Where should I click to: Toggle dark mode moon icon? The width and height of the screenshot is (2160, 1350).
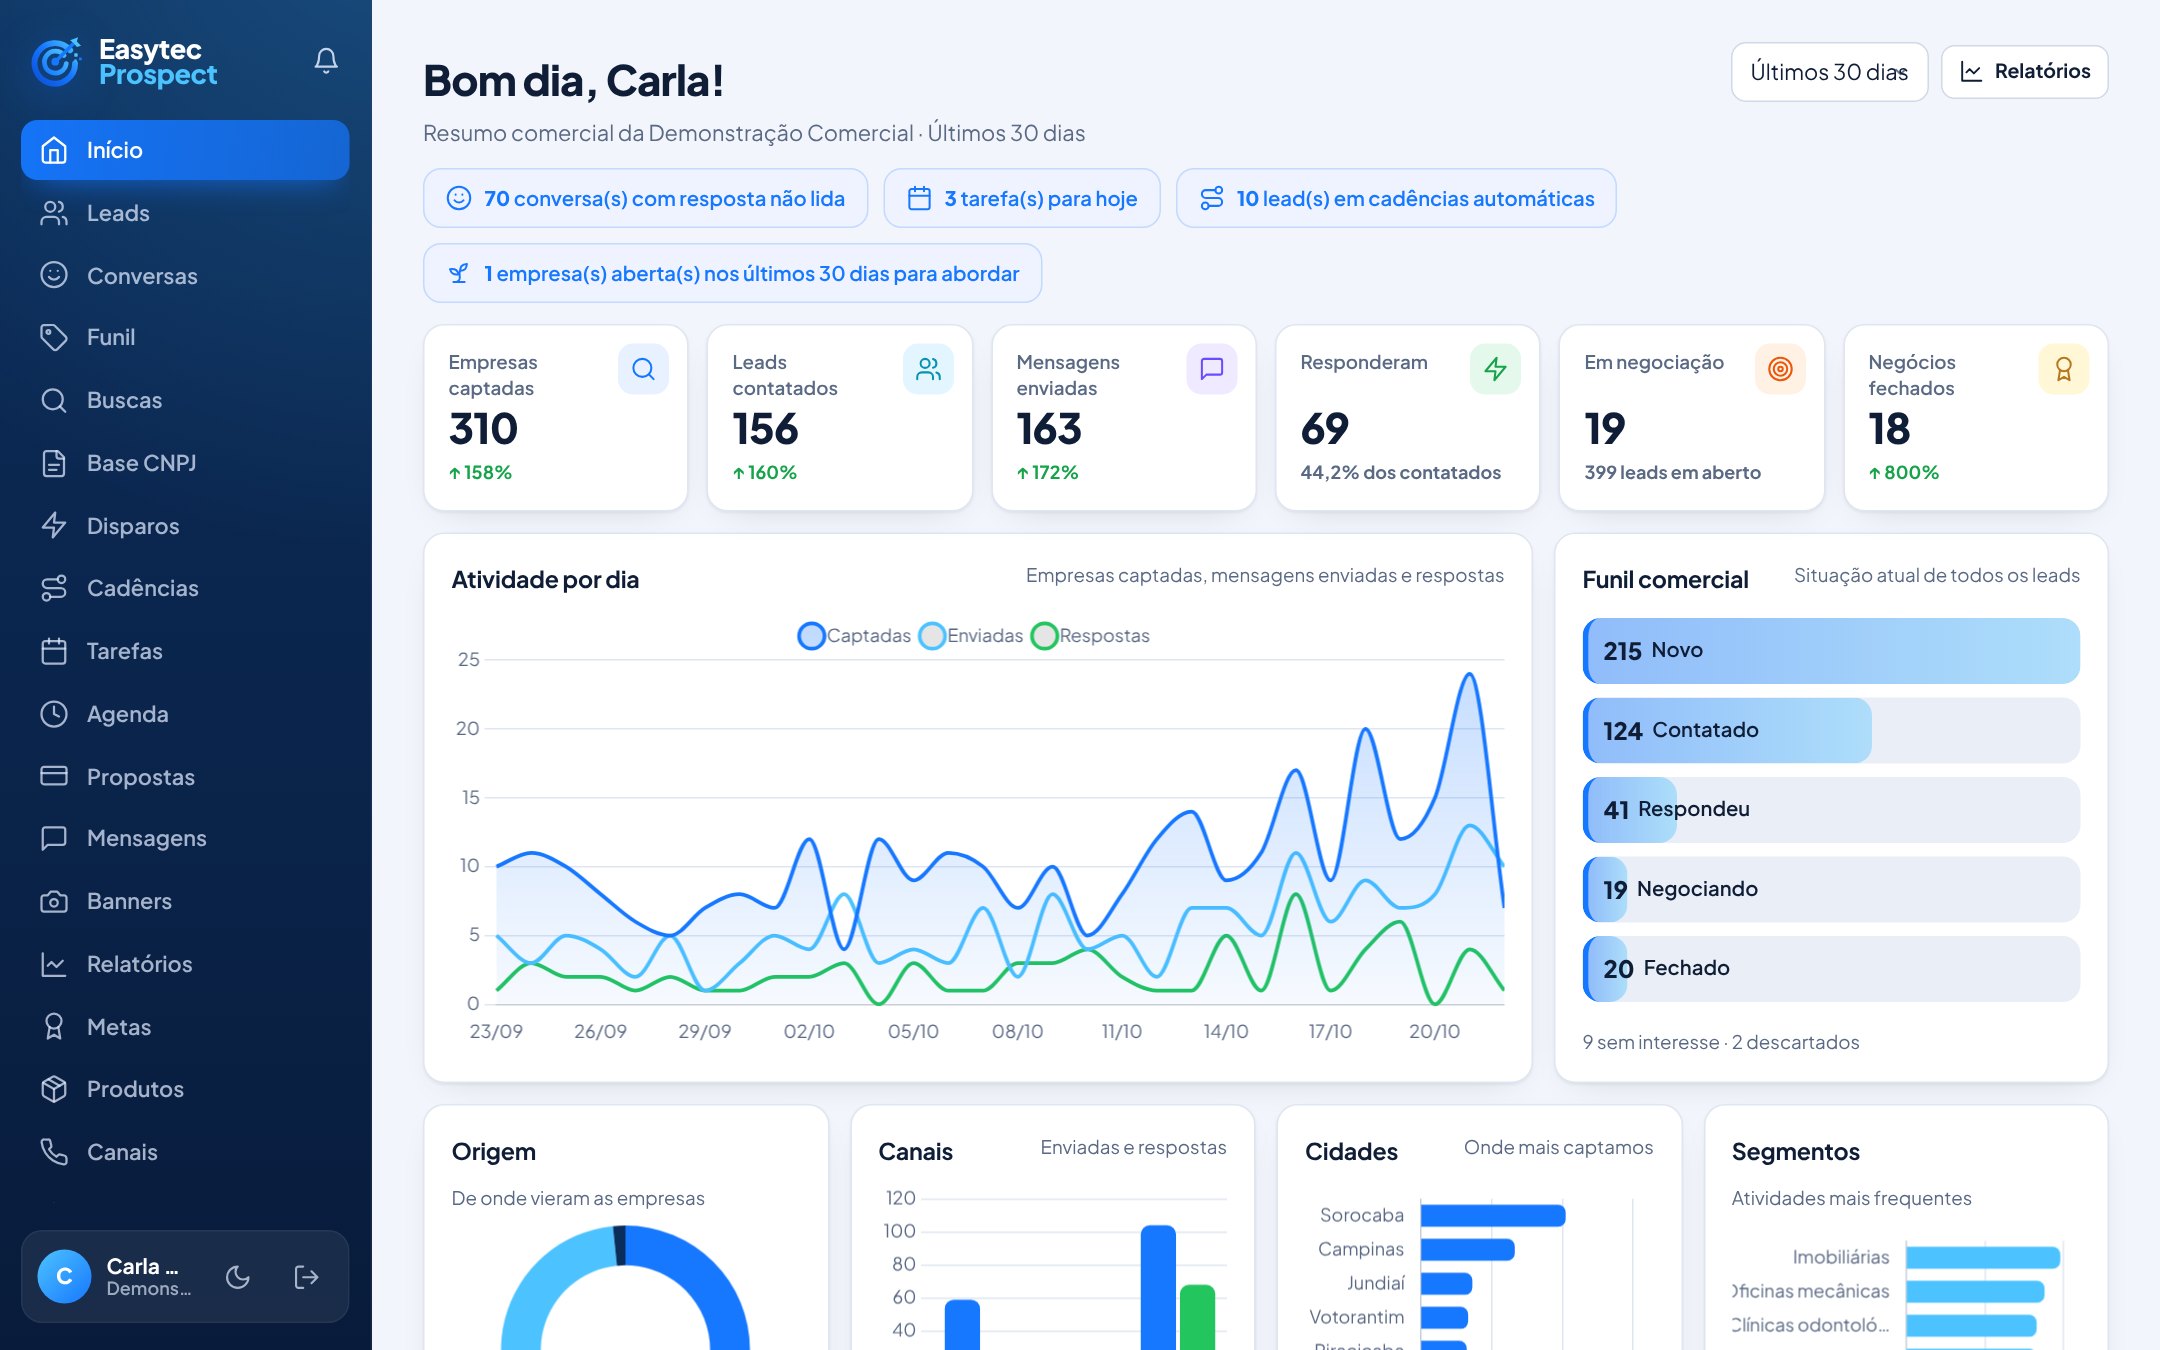pyautogui.click(x=238, y=1277)
